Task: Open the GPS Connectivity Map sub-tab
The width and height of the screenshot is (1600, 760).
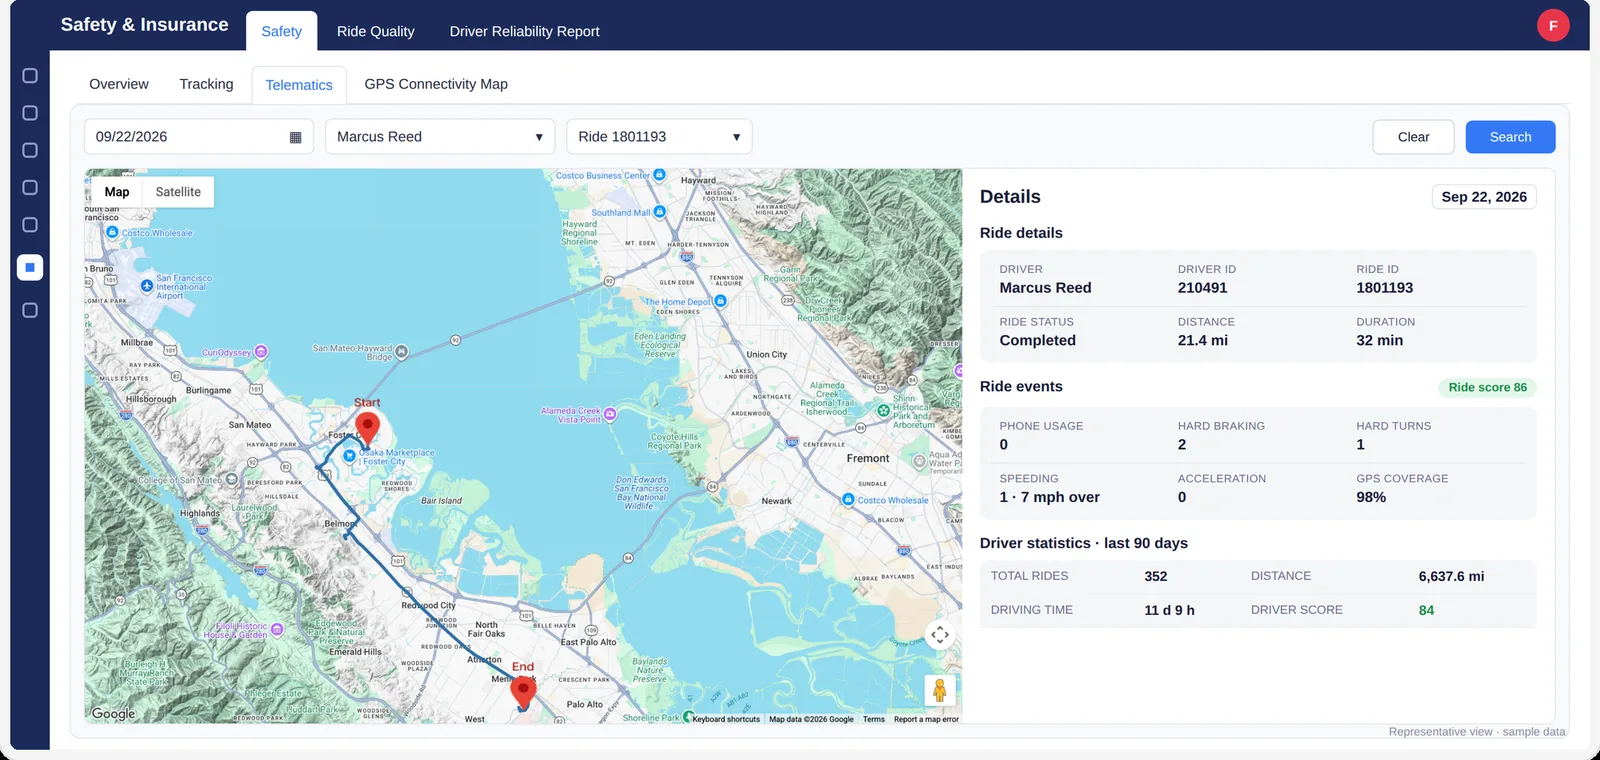Action: [436, 84]
